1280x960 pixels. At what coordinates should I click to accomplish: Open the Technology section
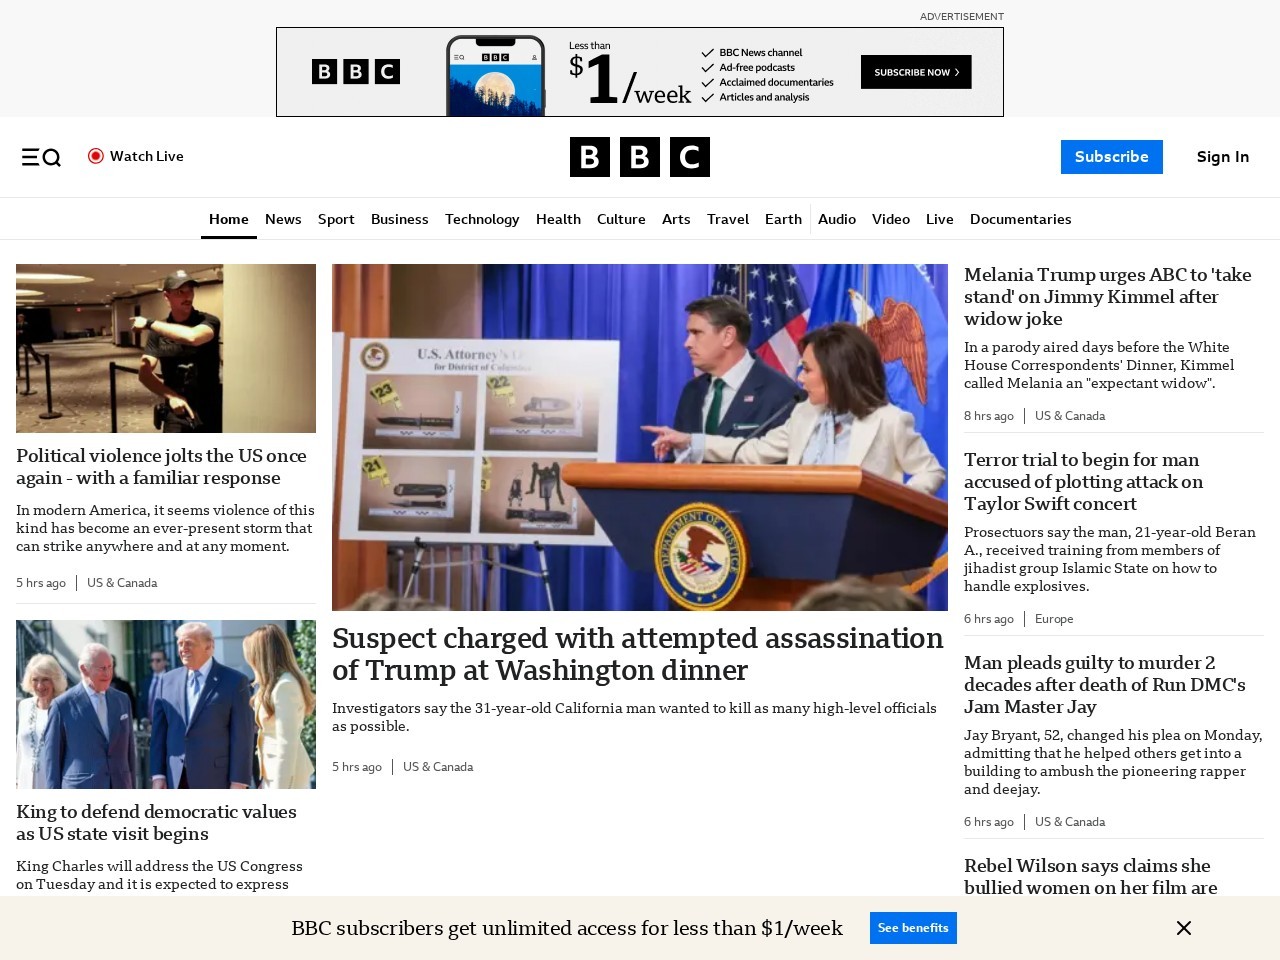pyautogui.click(x=482, y=219)
